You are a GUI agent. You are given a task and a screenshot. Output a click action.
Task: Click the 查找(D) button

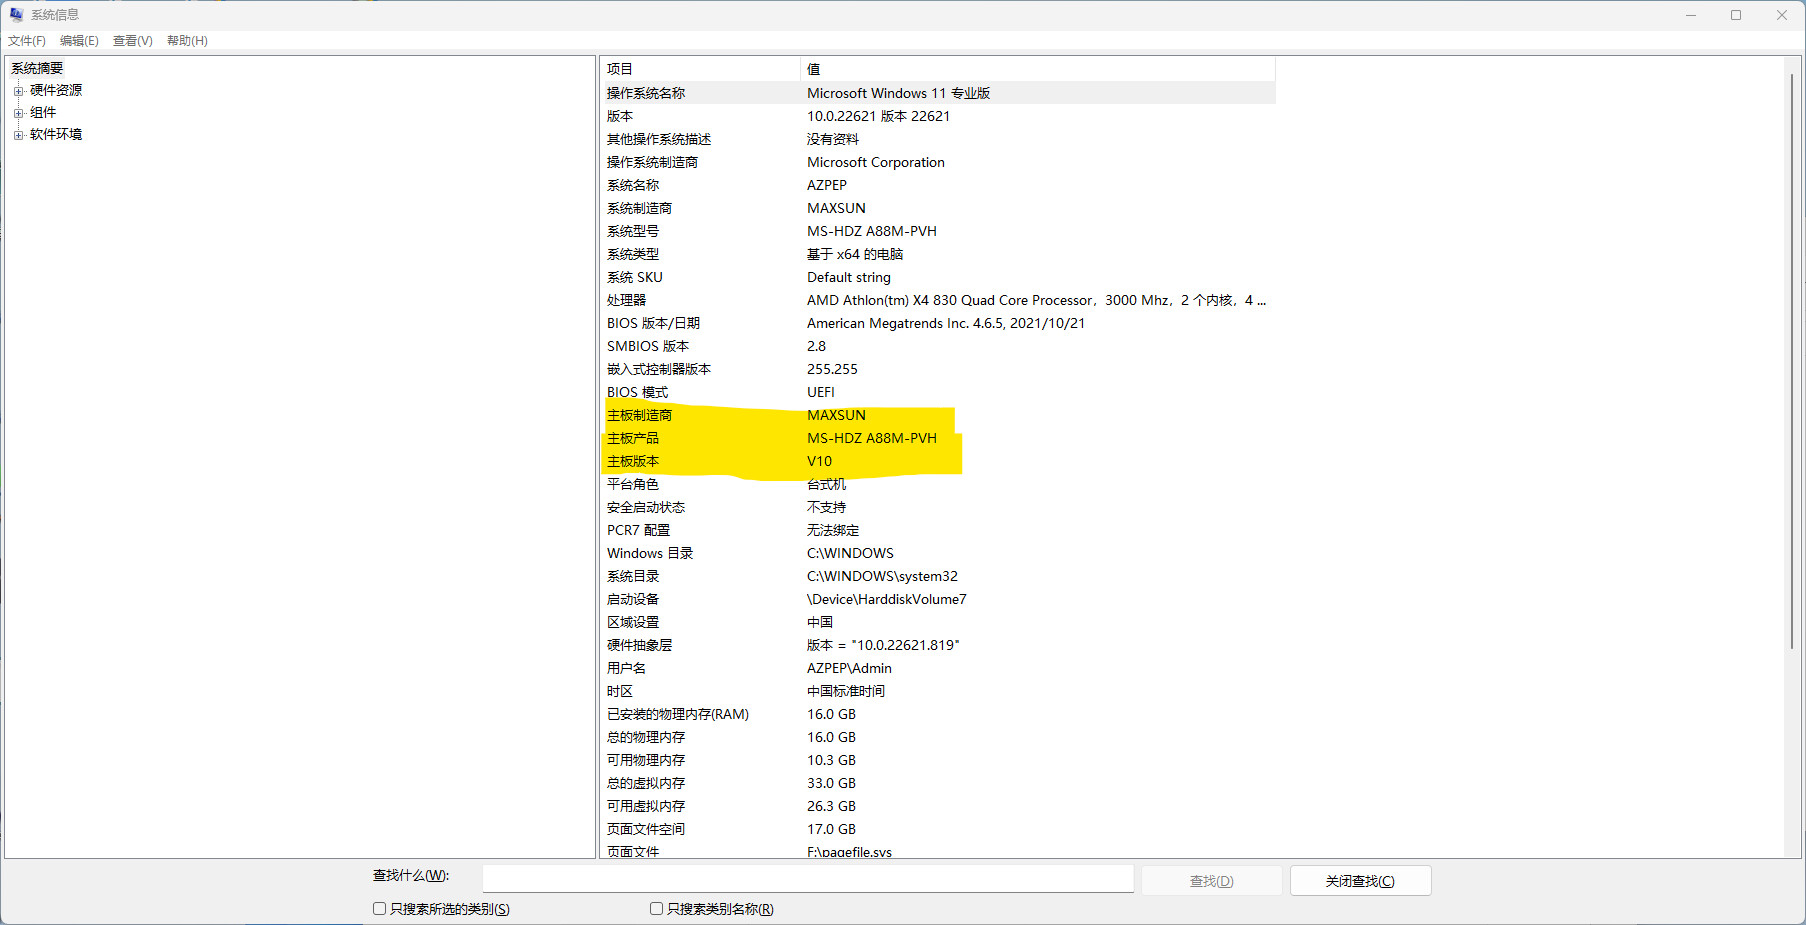[1211, 881]
